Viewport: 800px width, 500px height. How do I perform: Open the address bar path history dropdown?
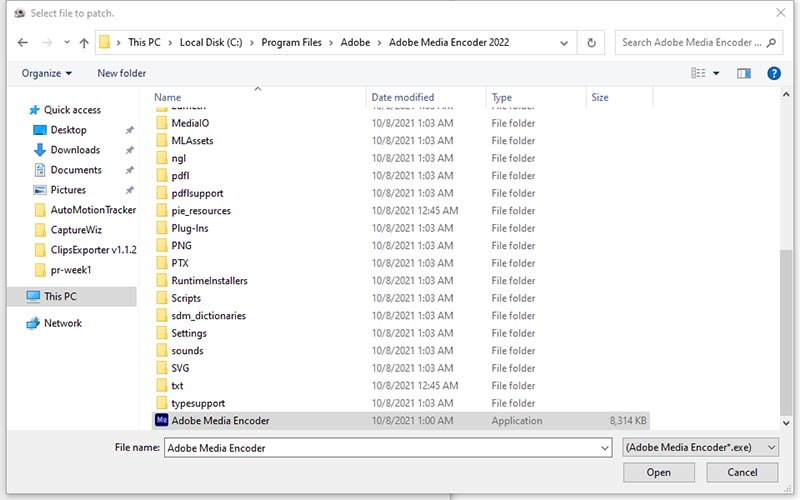563,43
